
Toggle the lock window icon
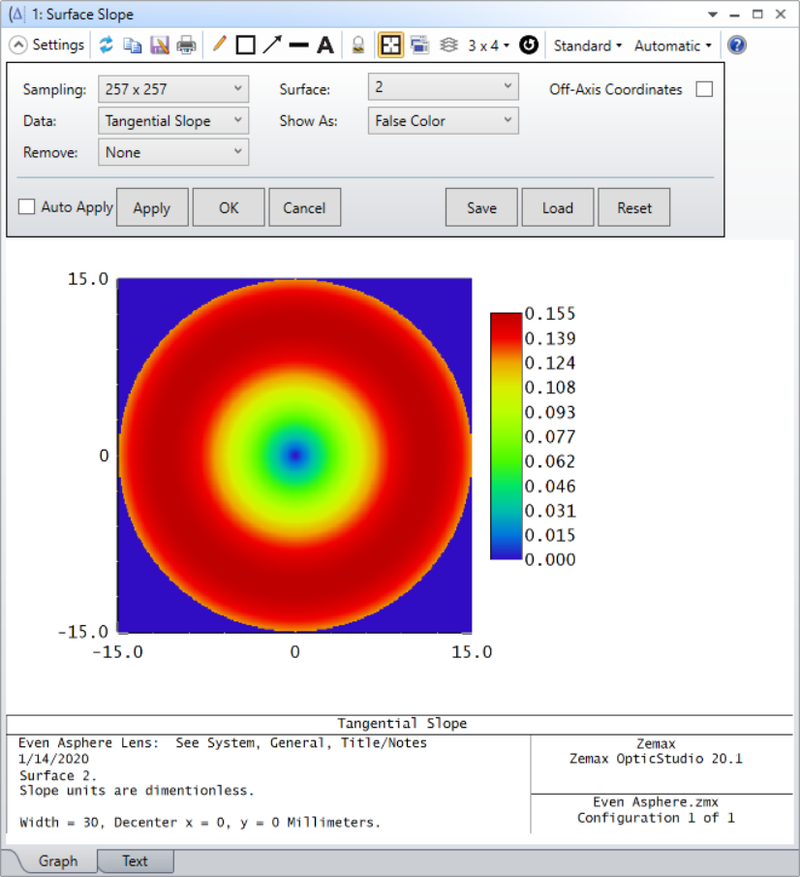click(358, 45)
